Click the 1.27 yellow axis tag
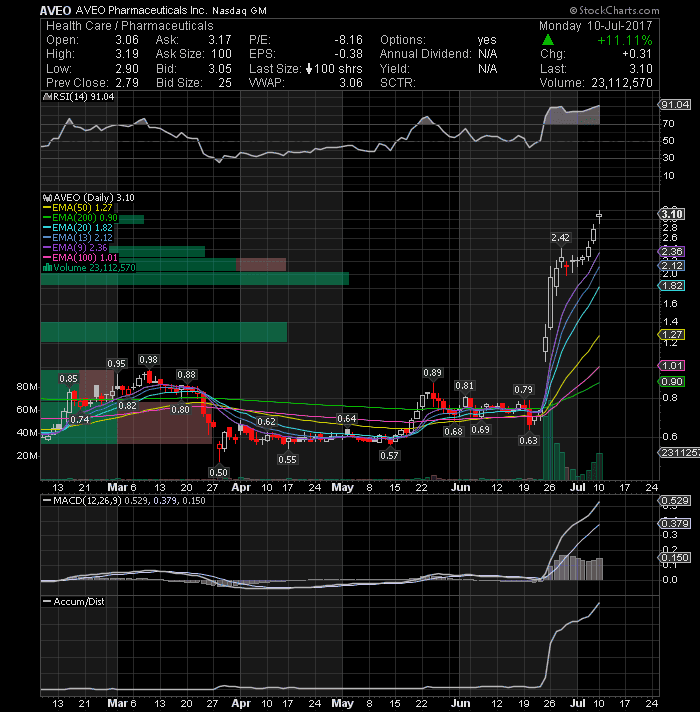 click(x=671, y=335)
